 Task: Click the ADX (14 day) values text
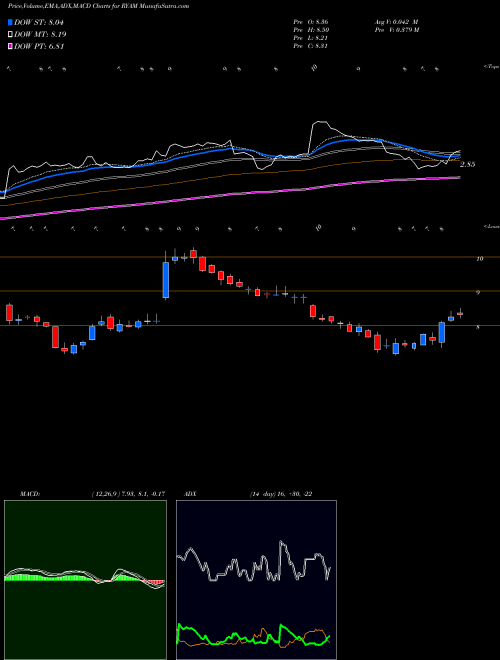point(281,494)
